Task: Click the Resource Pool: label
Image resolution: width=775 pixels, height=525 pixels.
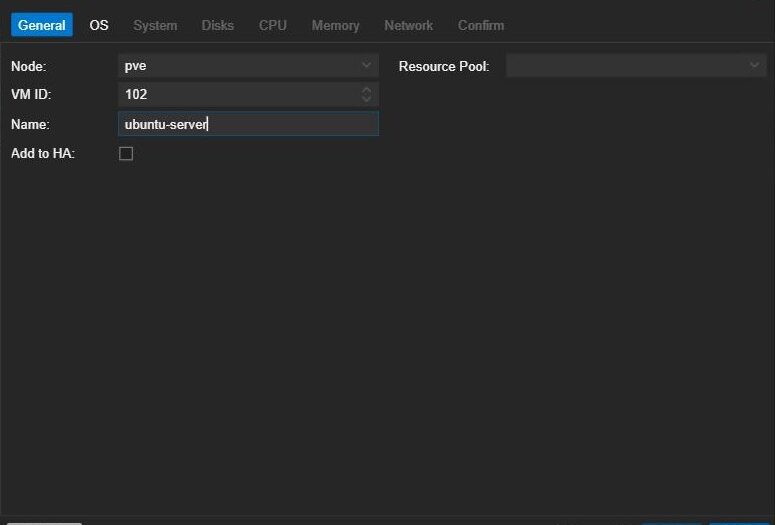Action: click(444, 66)
